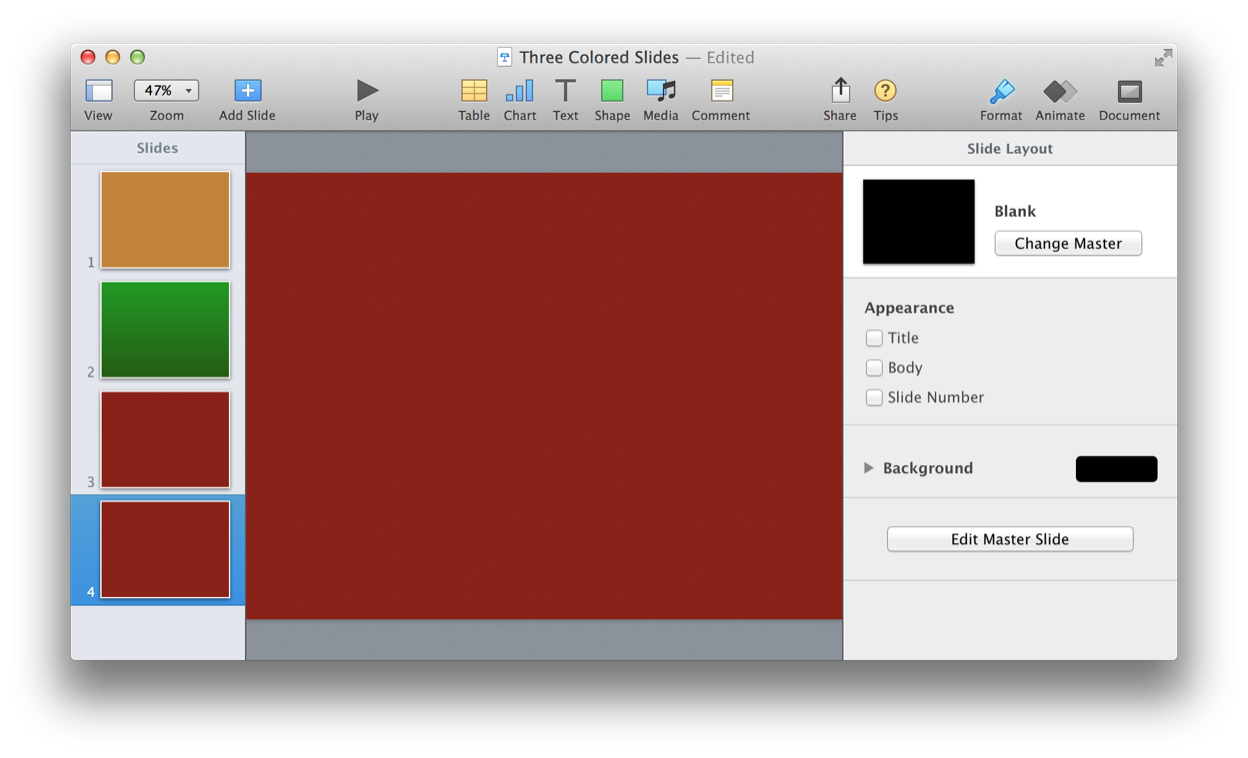The image size is (1248, 758).
Task: Open the Animate inspector
Action: (x=1060, y=91)
